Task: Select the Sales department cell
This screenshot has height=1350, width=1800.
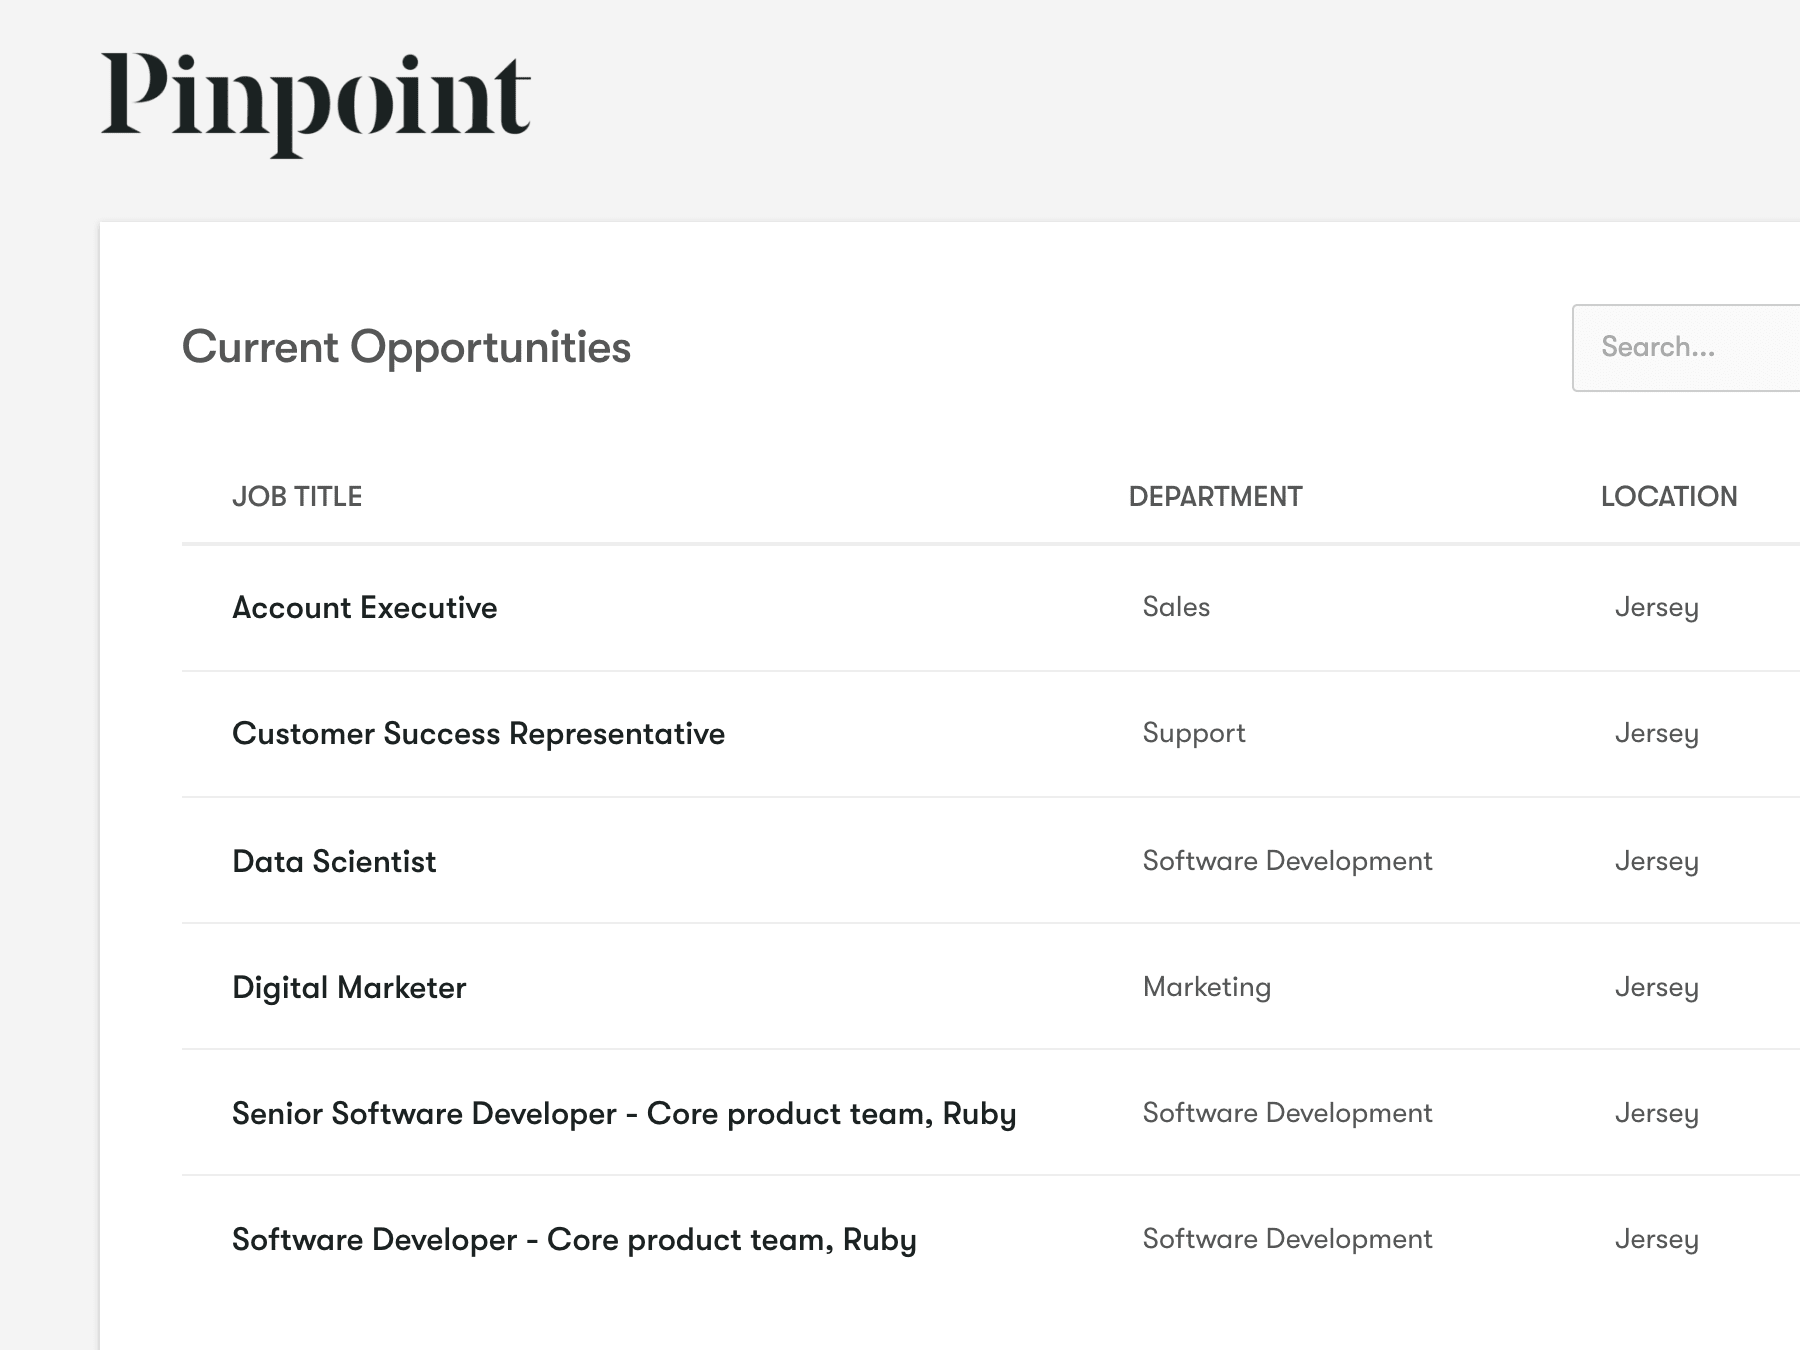Action: tap(1176, 607)
